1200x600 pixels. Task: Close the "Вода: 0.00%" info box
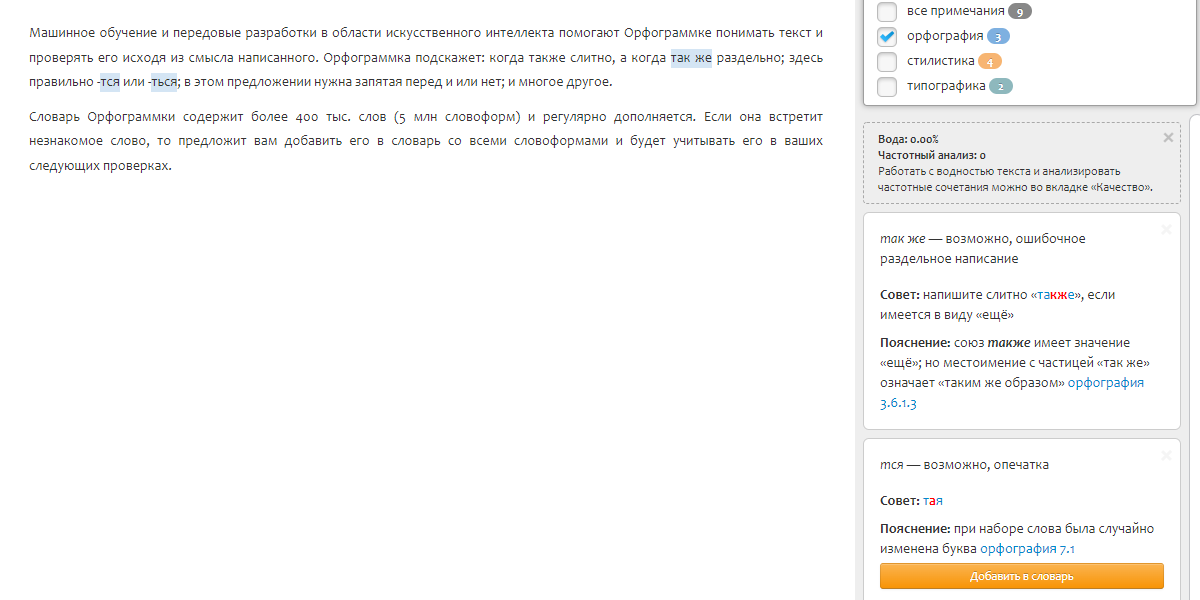1168,138
